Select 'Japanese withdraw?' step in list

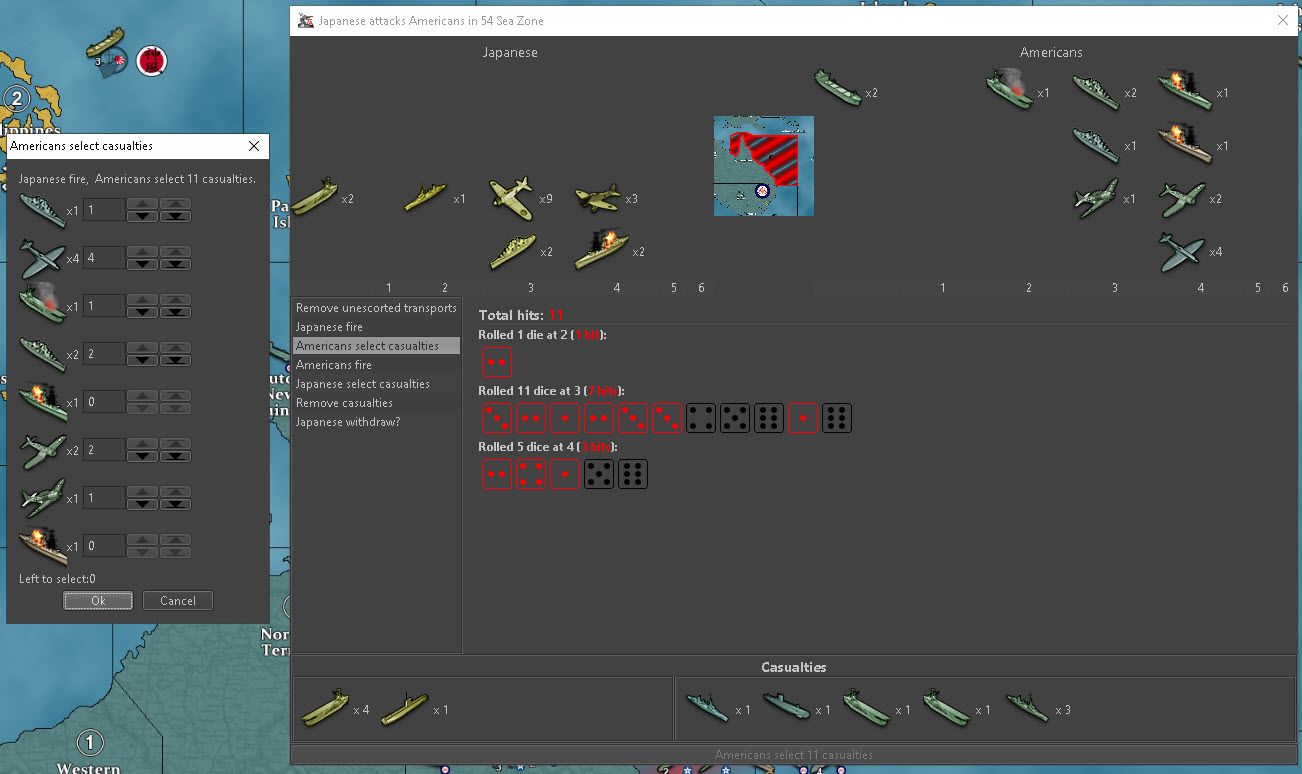click(347, 422)
